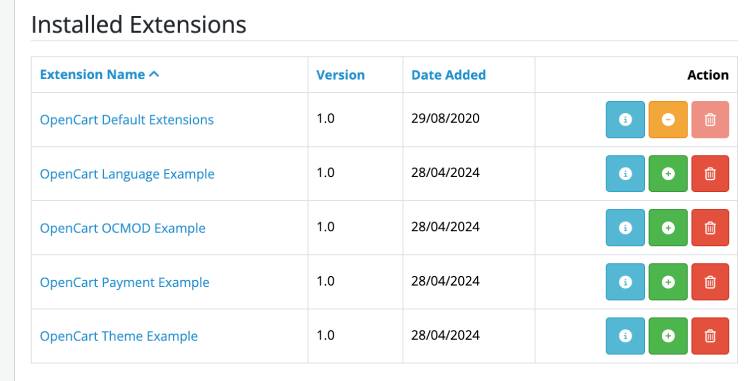The image size is (750, 381).
Task: Open the OpenCart Theme Example link
Action: tap(119, 336)
